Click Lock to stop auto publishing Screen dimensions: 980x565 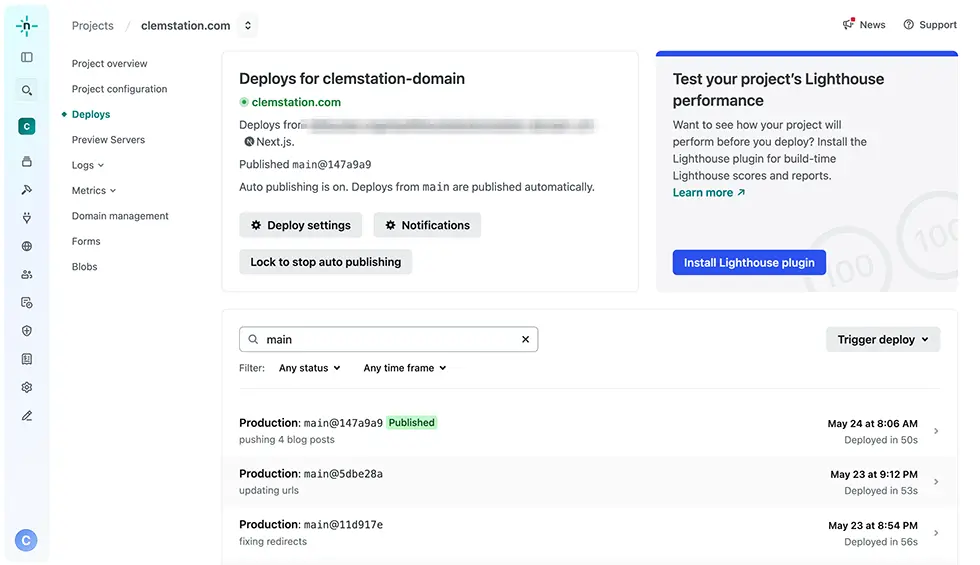click(326, 262)
